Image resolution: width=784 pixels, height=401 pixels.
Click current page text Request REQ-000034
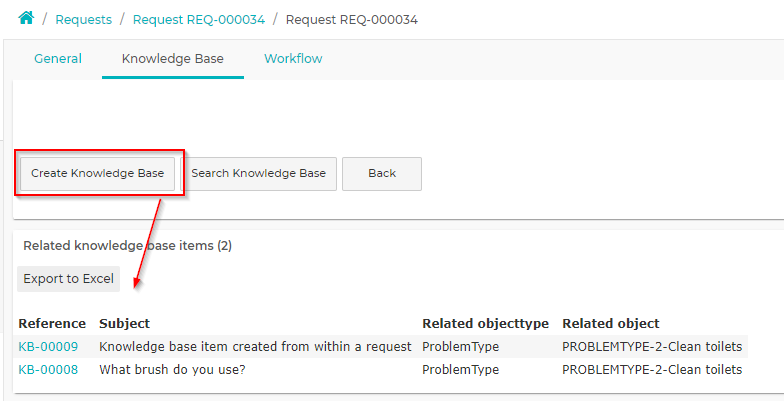pos(352,20)
